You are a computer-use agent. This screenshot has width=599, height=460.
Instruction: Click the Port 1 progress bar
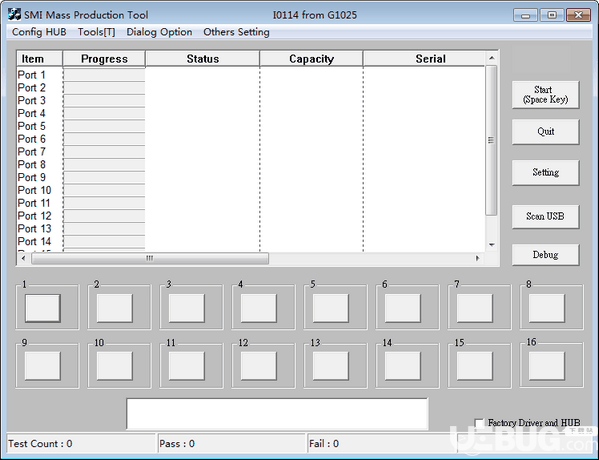pos(104,75)
